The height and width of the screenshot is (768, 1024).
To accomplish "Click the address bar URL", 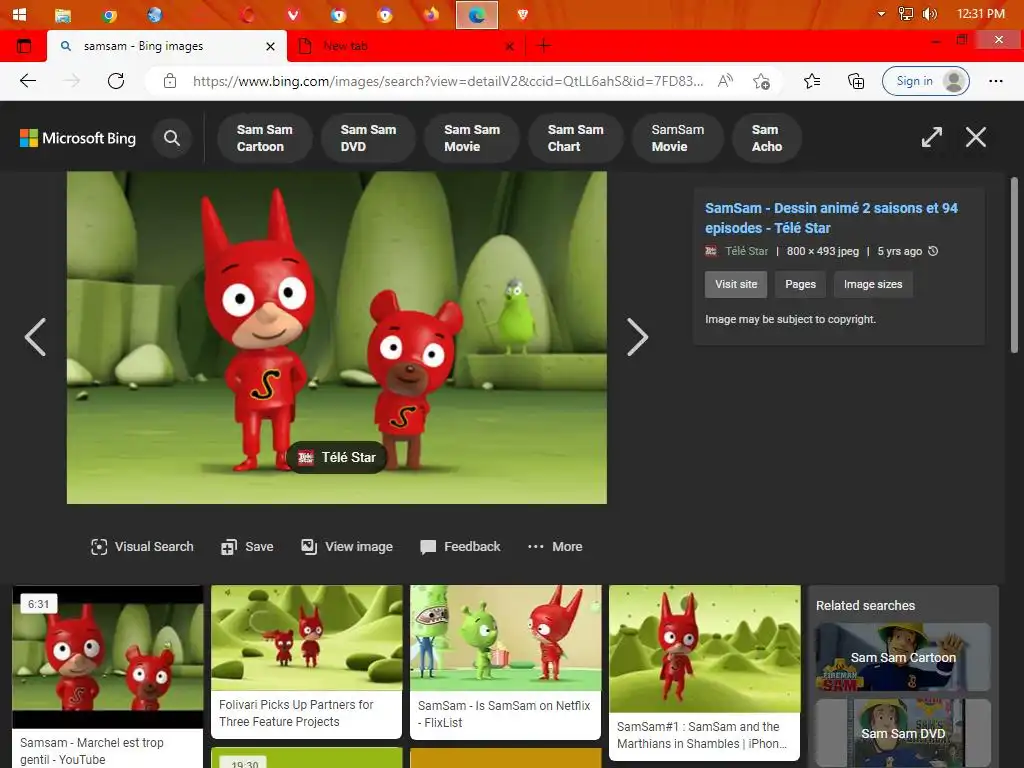I will [x=448, y=81].
